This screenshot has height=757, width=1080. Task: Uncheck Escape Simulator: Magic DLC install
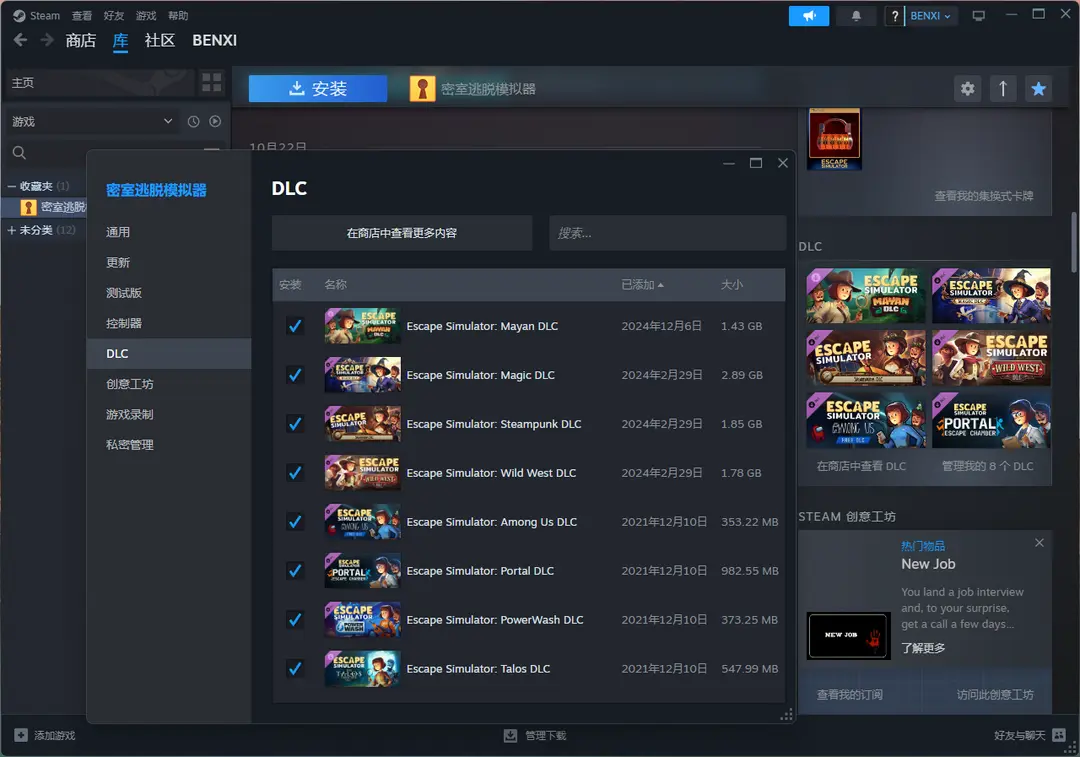(x=295, y=375)
